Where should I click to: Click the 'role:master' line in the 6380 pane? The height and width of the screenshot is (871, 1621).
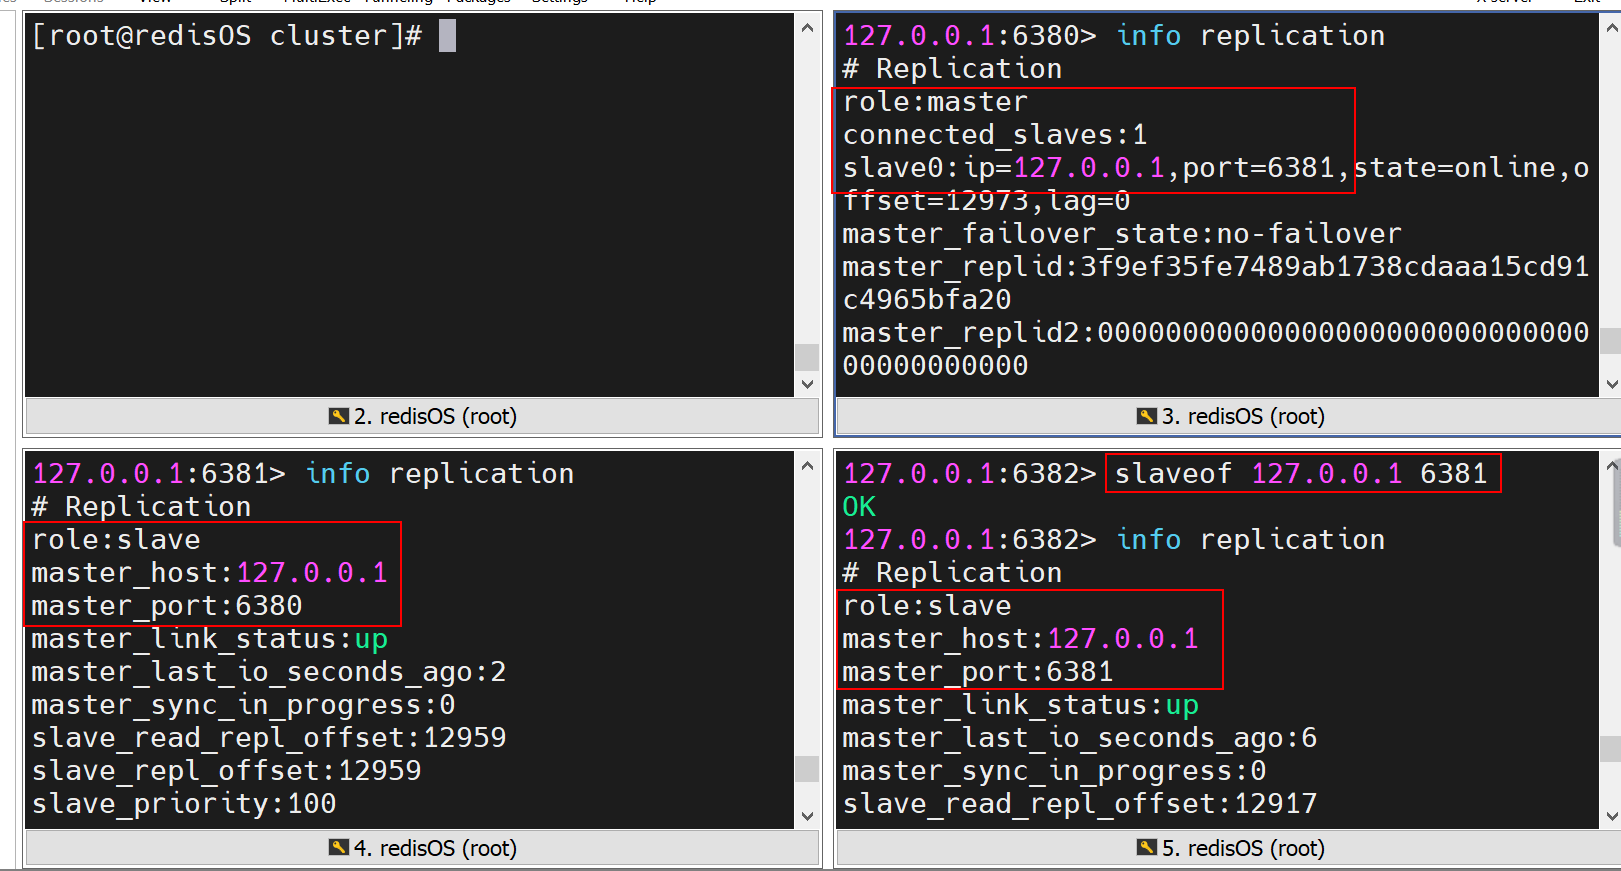(935, 102)
